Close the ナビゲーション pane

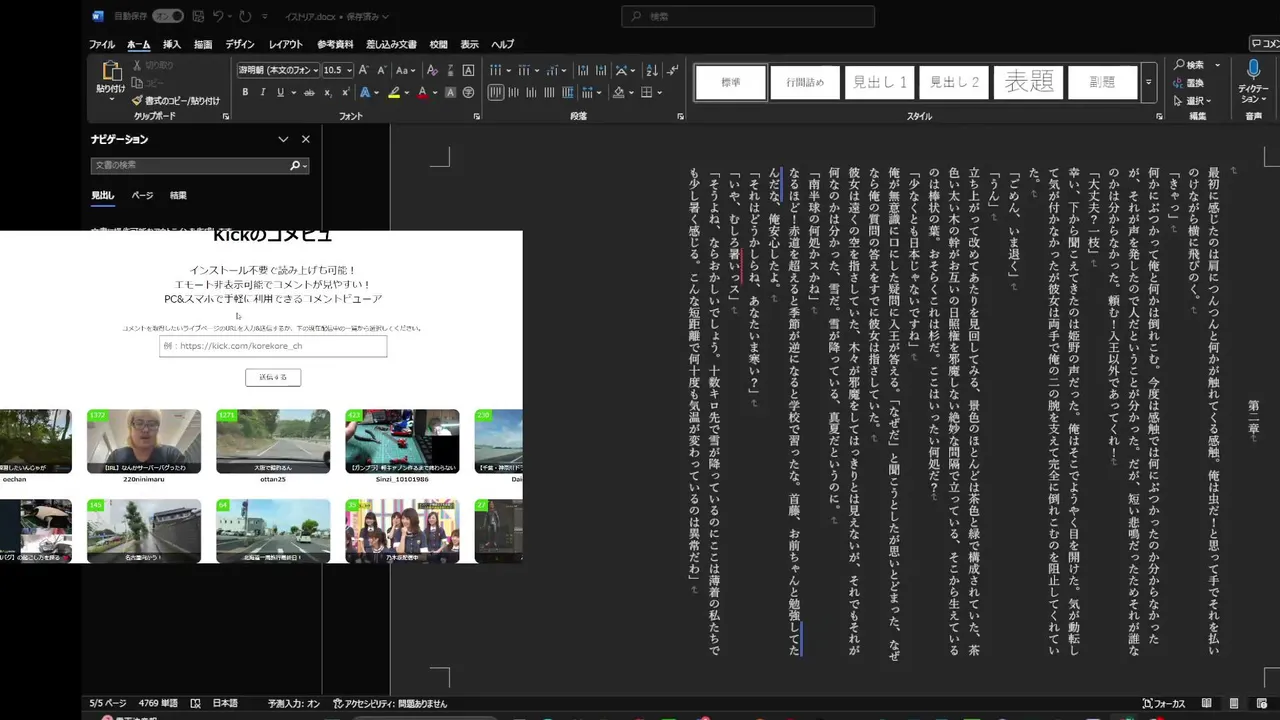point(306,139)
